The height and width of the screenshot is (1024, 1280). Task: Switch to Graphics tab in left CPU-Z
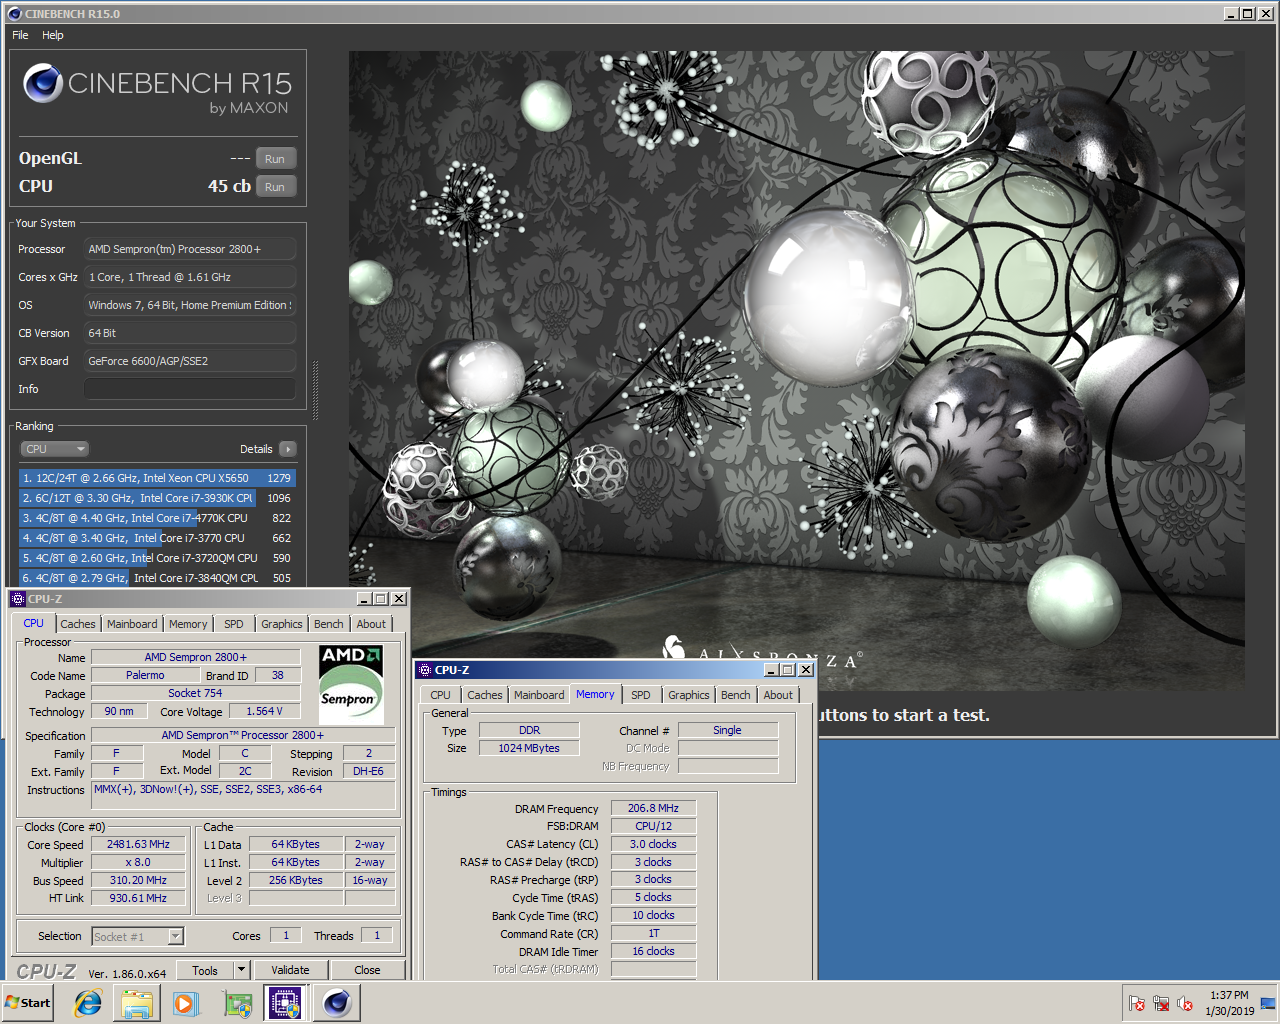tap(282, 624)
